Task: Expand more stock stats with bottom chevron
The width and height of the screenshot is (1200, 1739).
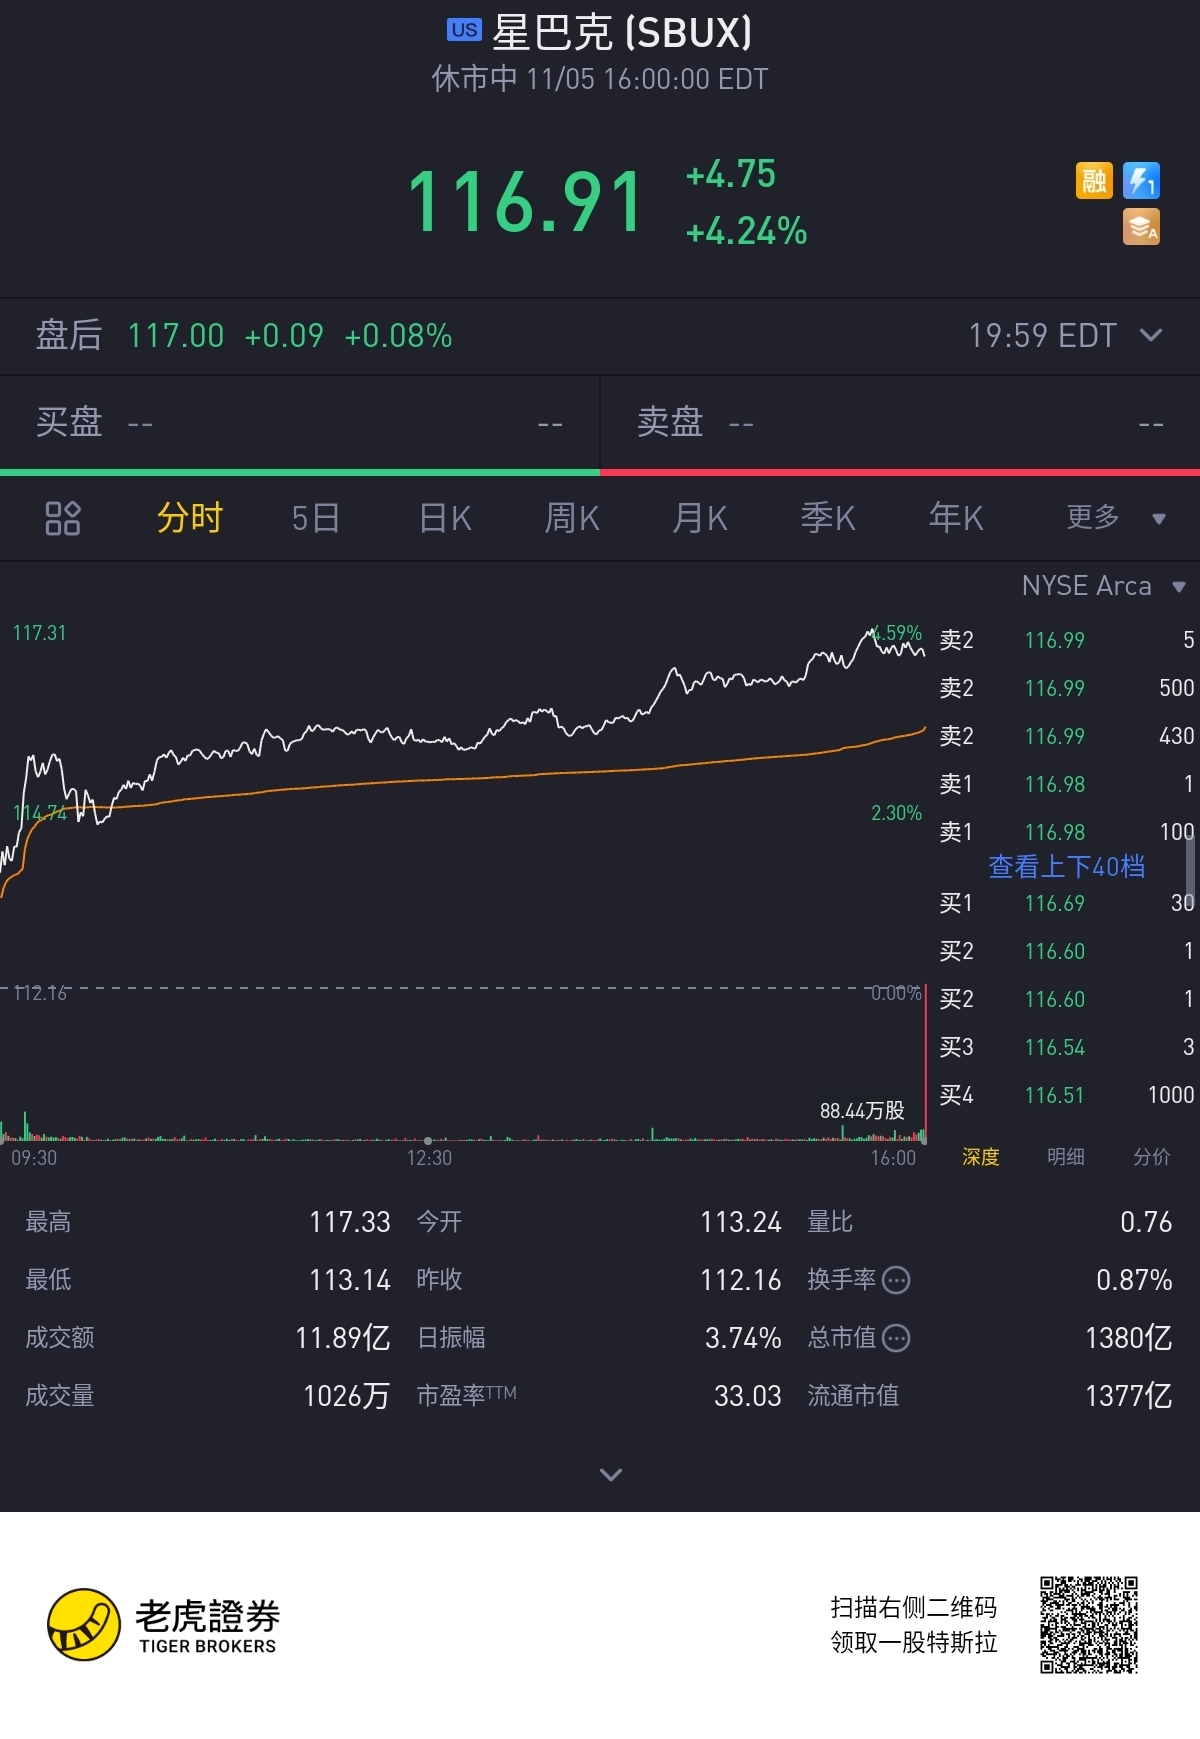Action: click(611, 1474)
